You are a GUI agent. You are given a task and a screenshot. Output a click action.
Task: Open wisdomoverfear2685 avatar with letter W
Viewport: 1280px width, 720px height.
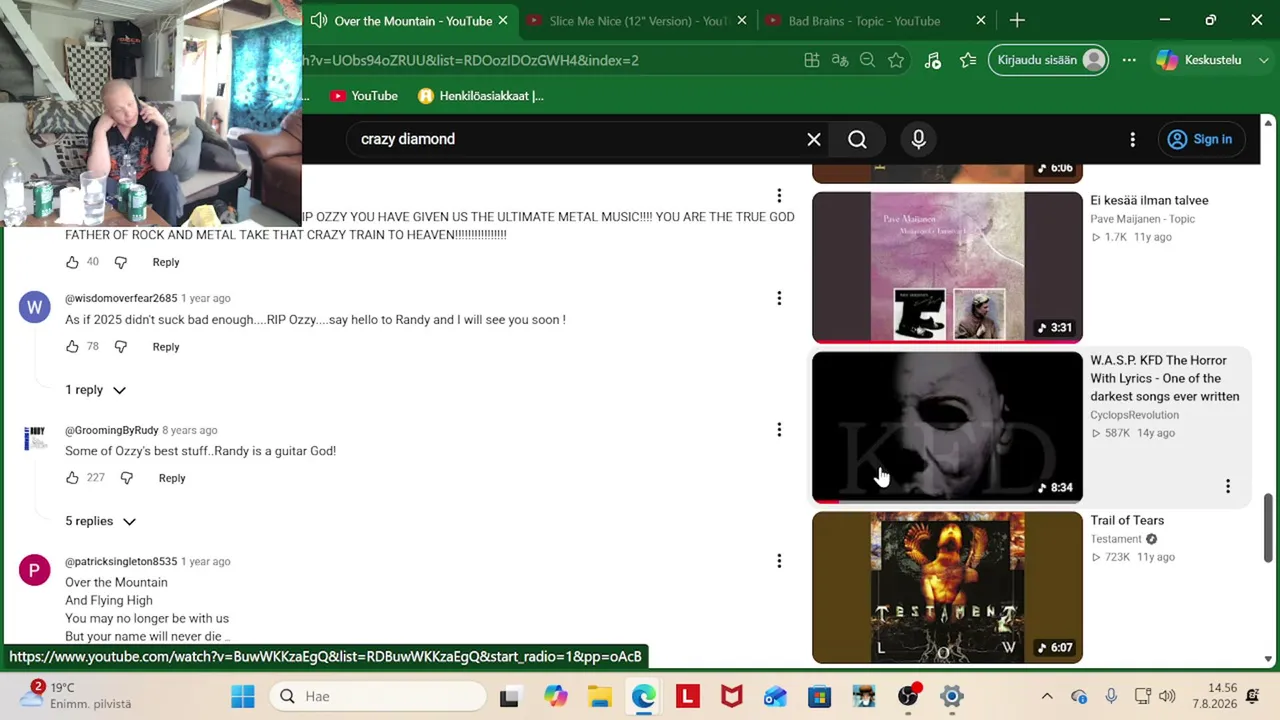(x=35, y=307)
